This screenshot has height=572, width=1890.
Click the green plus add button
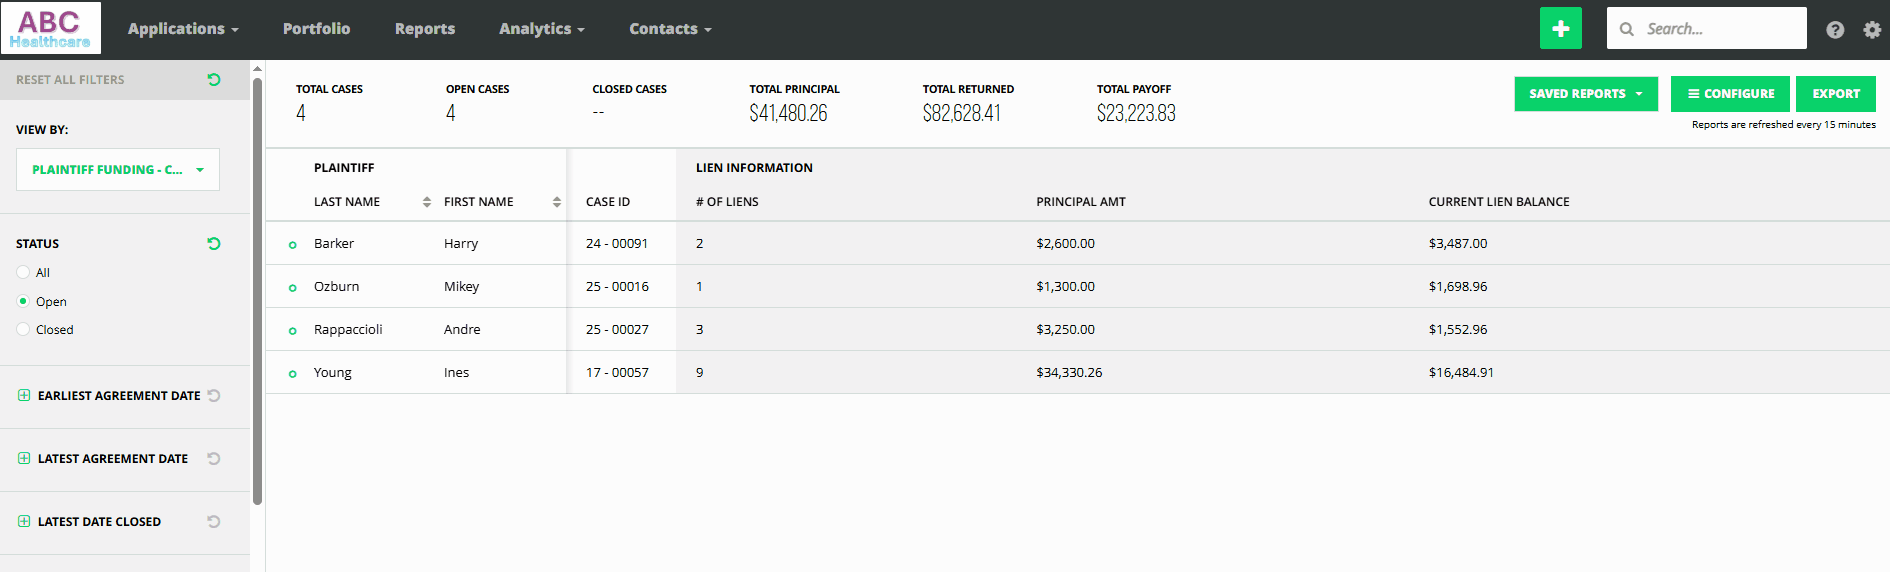coord(1560,29)
